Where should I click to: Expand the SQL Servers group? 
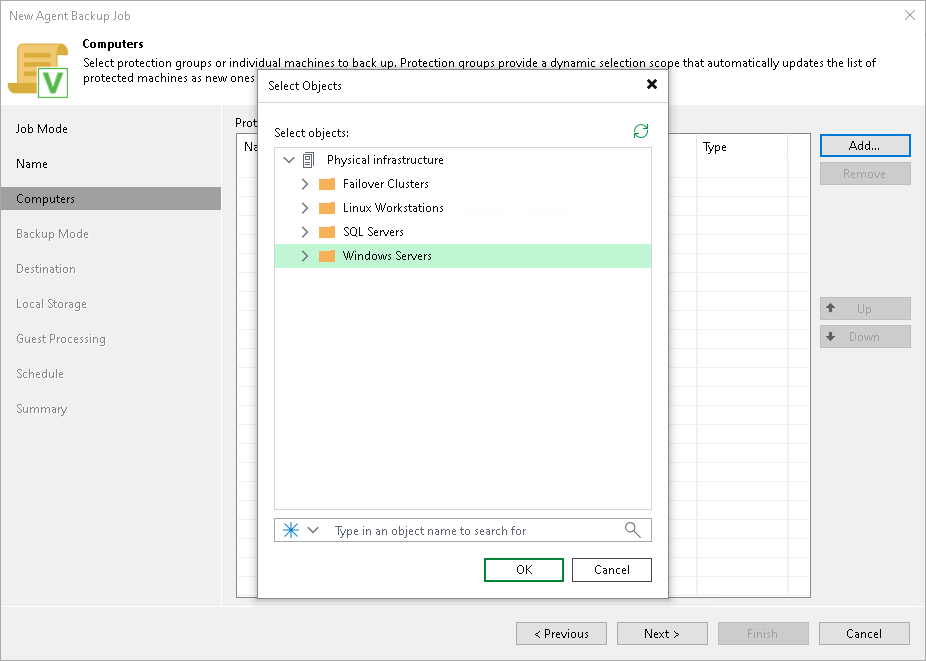click(x=305, y=232)
